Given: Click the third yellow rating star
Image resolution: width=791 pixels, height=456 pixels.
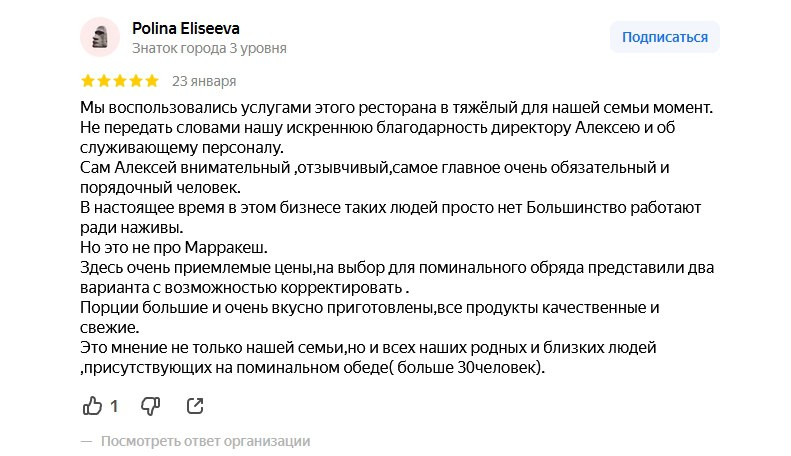Looking at the screenshot, I should tap(120, 81).
